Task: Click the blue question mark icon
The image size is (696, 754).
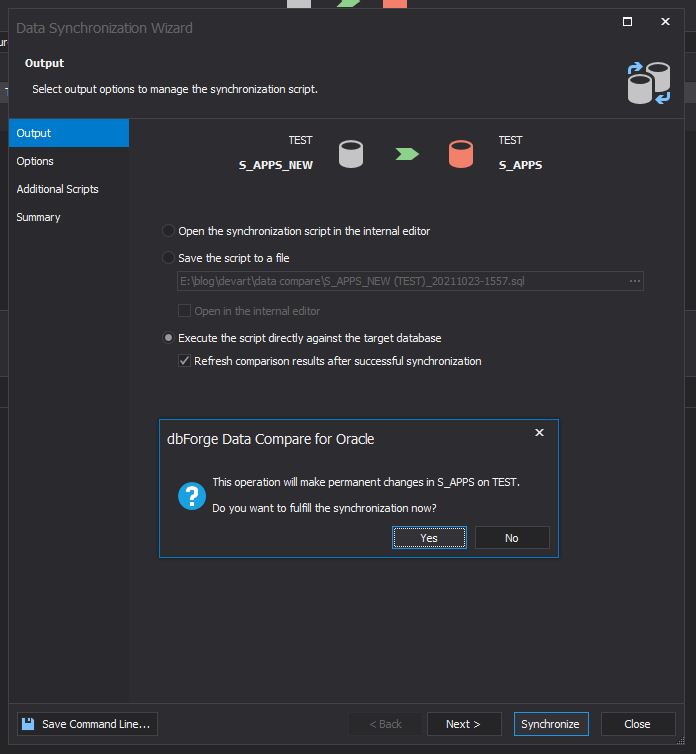Action: [191, 495]
